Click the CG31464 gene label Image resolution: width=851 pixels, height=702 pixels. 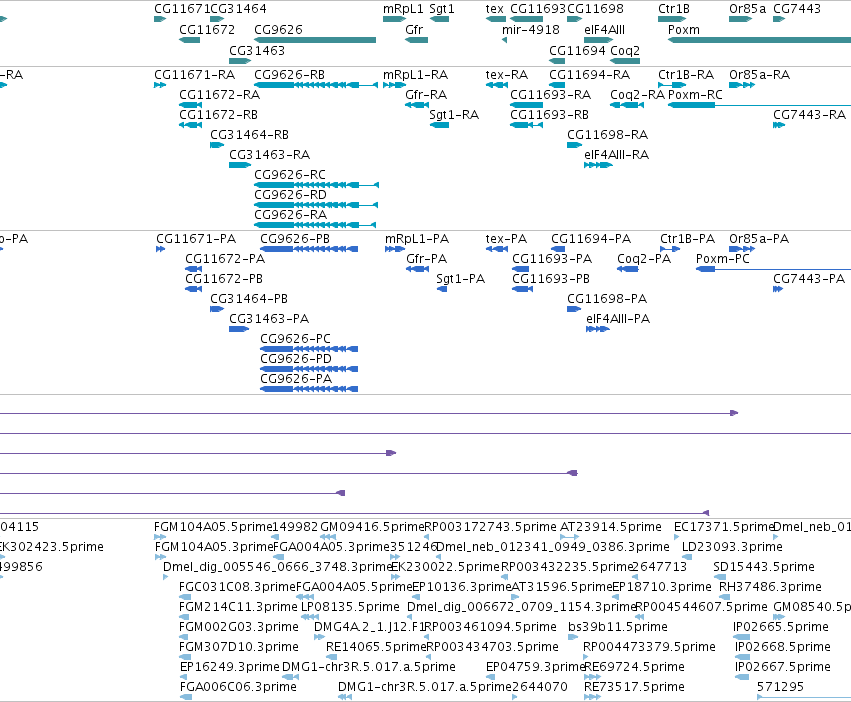tap(238, 9)
